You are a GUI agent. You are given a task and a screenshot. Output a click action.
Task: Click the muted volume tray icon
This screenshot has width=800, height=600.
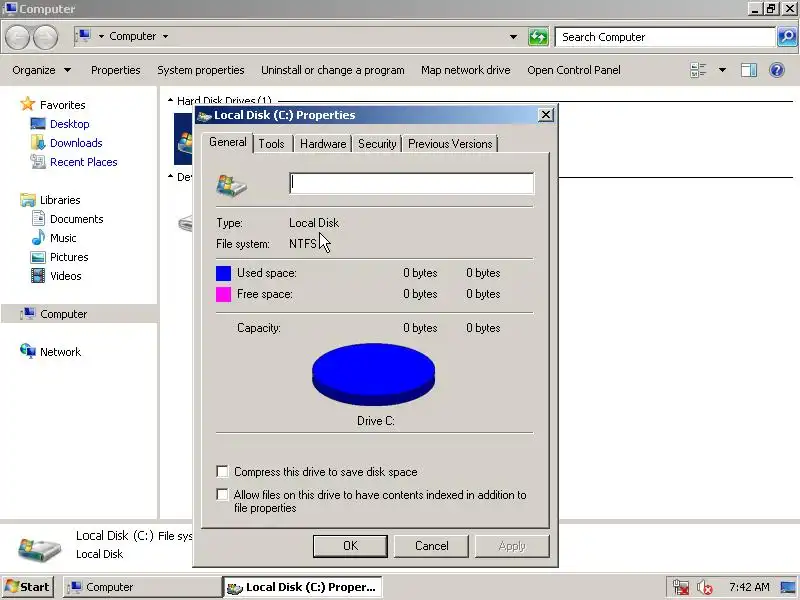point(705,587)
